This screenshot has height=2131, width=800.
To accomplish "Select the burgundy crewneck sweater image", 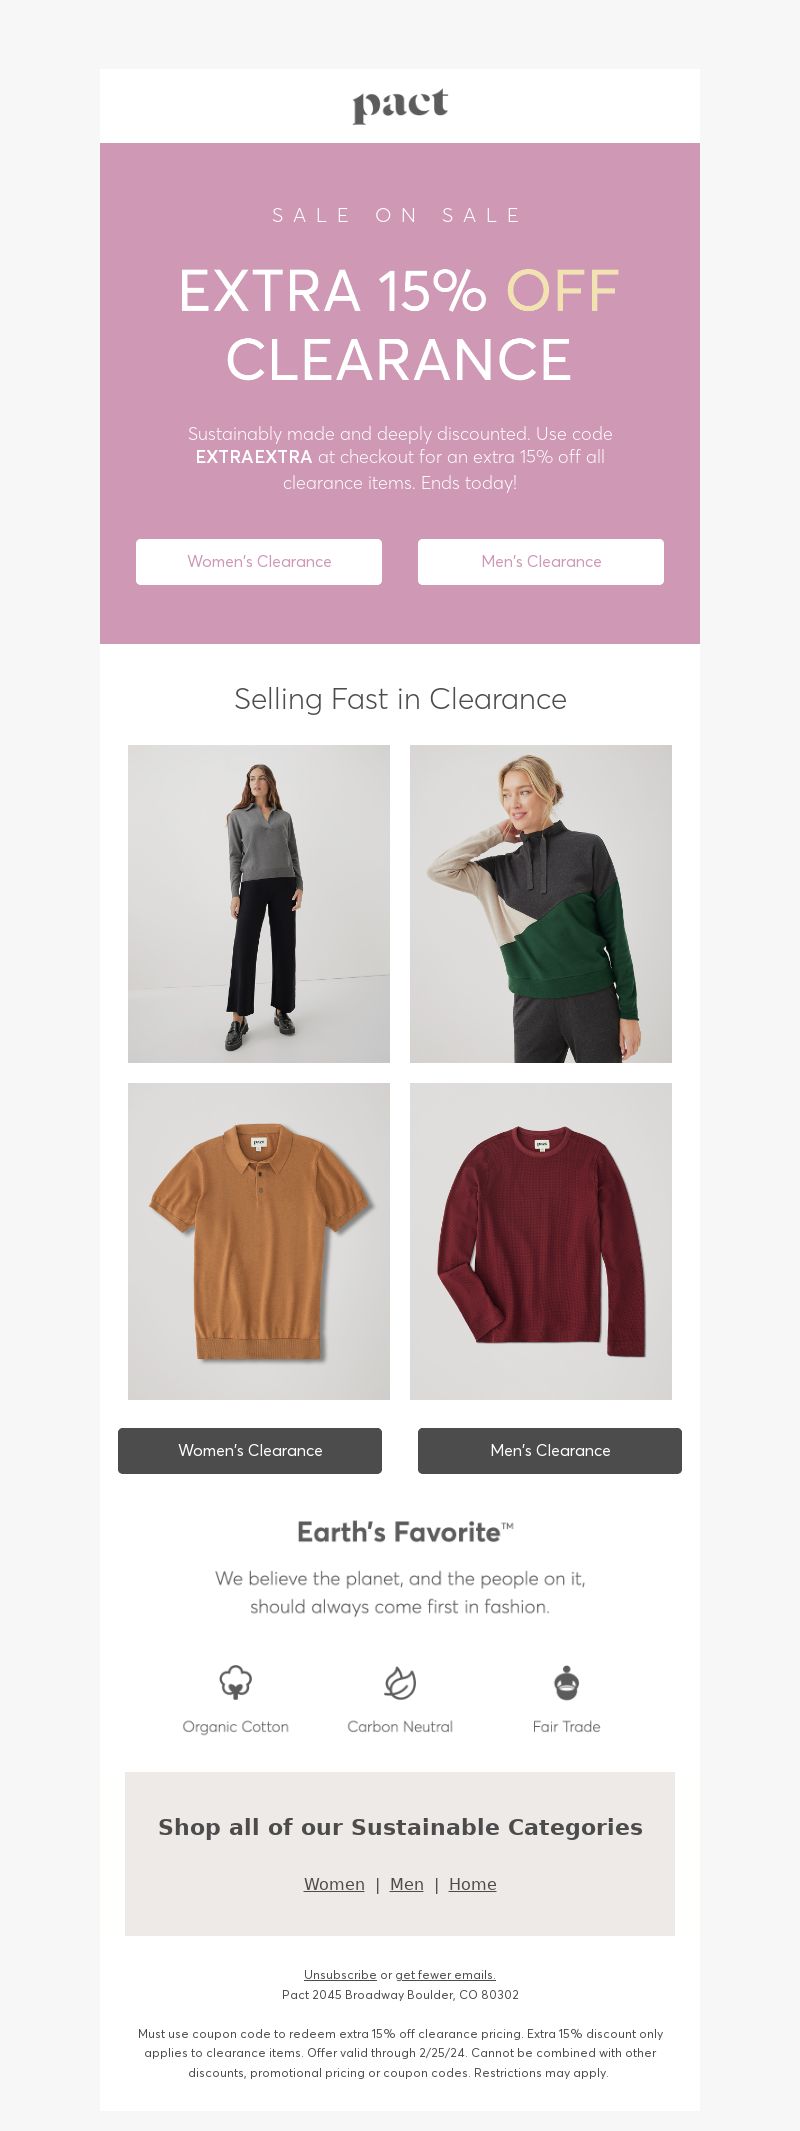I will (541, 1241).
